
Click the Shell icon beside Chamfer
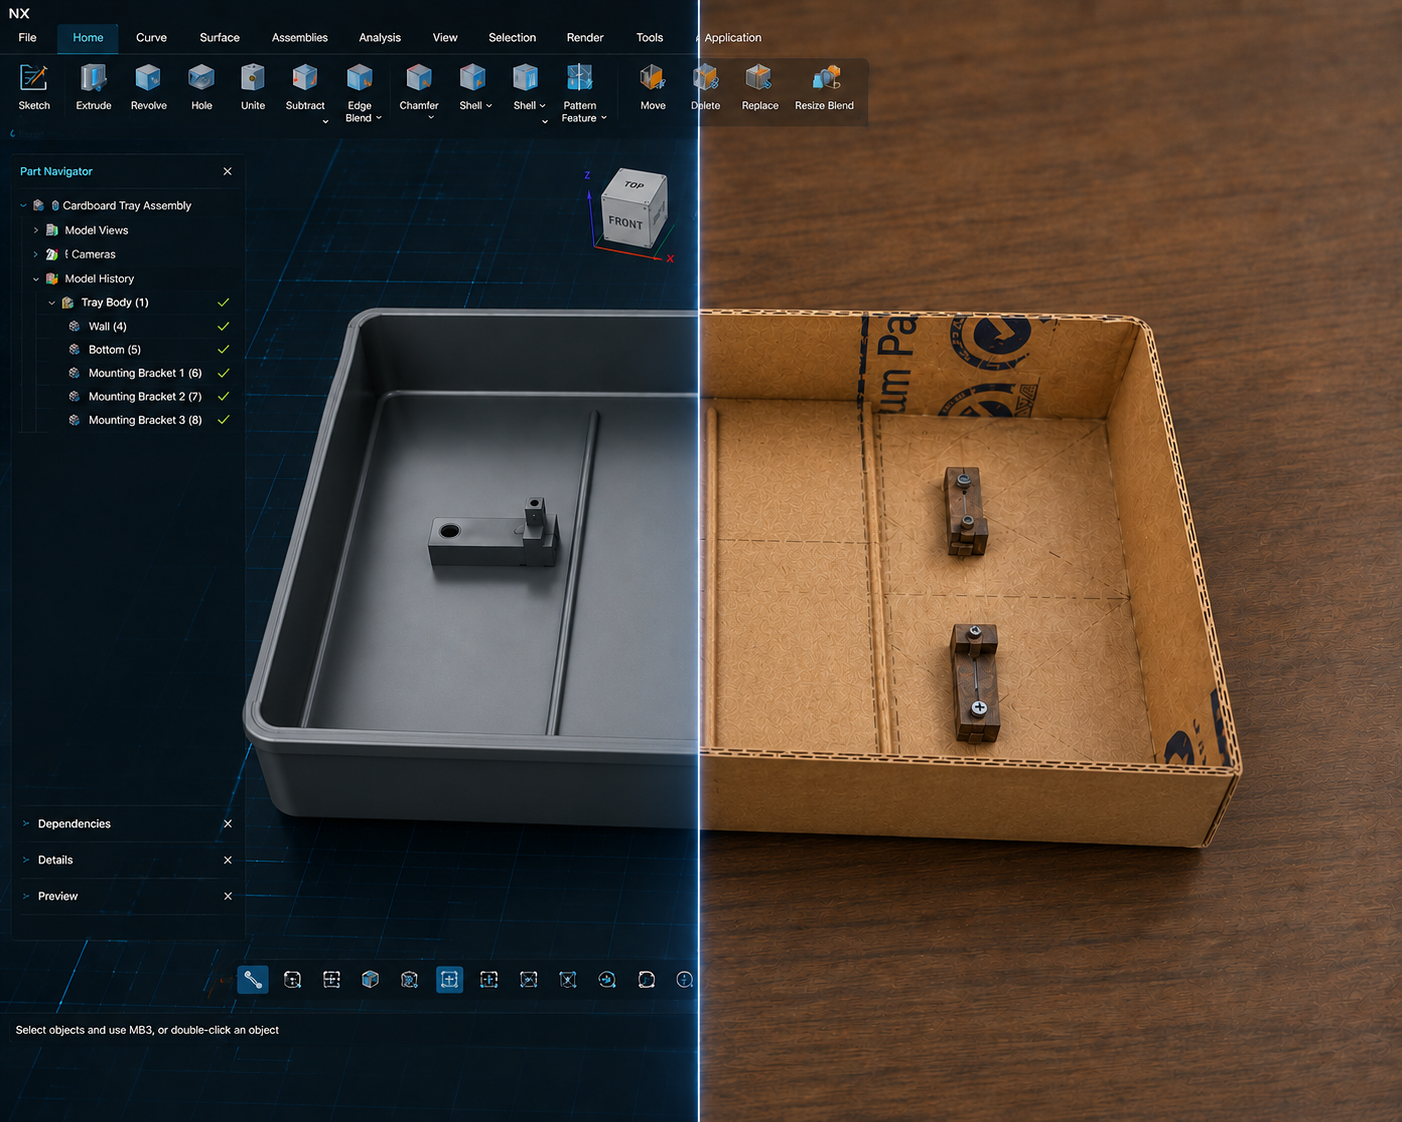pyautogui.click(x=472, y=78)
